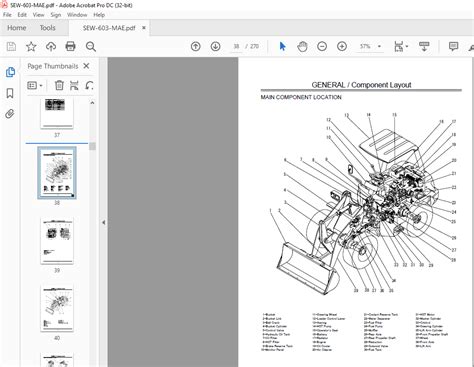
Task: Select page 39 thumbnail
Action: pyautogui.click(x=57, y=241)
